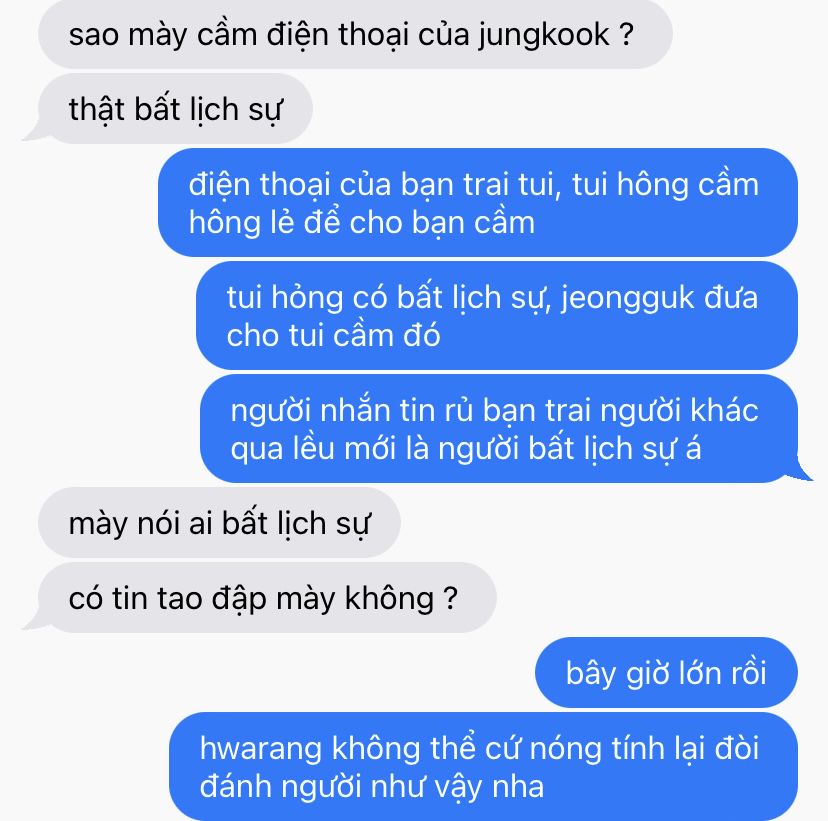Select the short blue 'bây giờ lớn rồi' bubble
Image resolution: width=828 pixels, height=821 pixels.
666,673
